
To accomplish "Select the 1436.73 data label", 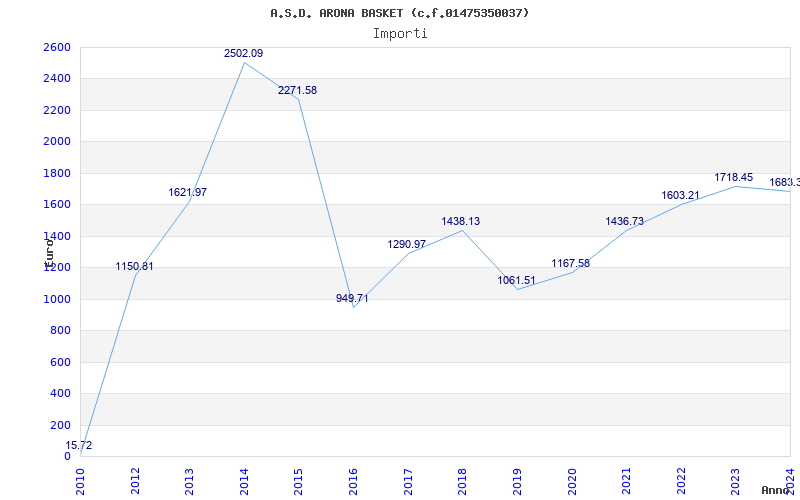I will (x=624, y=221).
